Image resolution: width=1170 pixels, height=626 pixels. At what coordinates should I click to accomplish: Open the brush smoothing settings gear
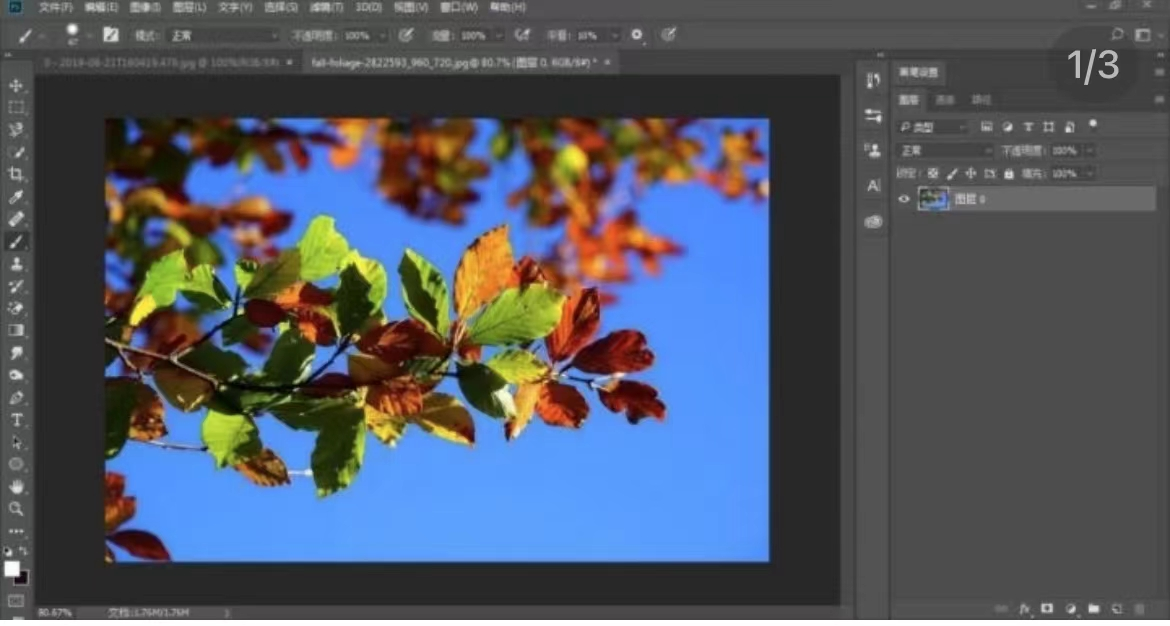click(636, 35)
